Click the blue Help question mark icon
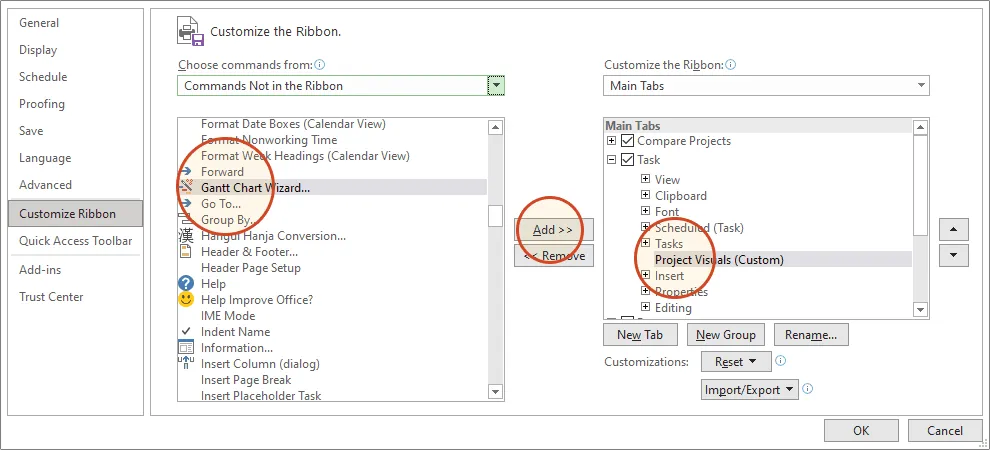Viewport: 990px width, 450px height. coord(186,284)
